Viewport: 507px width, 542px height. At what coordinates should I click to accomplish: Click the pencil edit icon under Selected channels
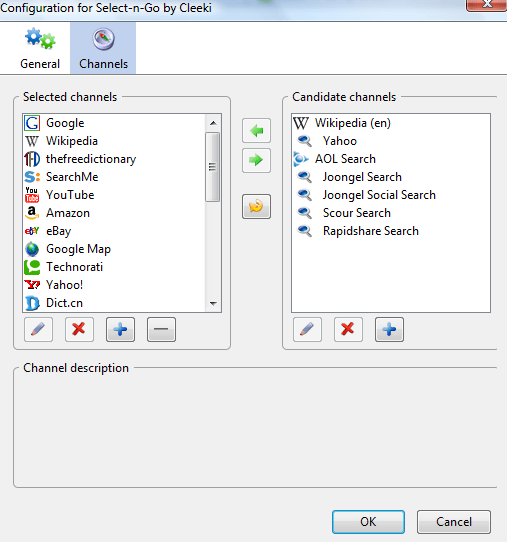click(38, 329)
